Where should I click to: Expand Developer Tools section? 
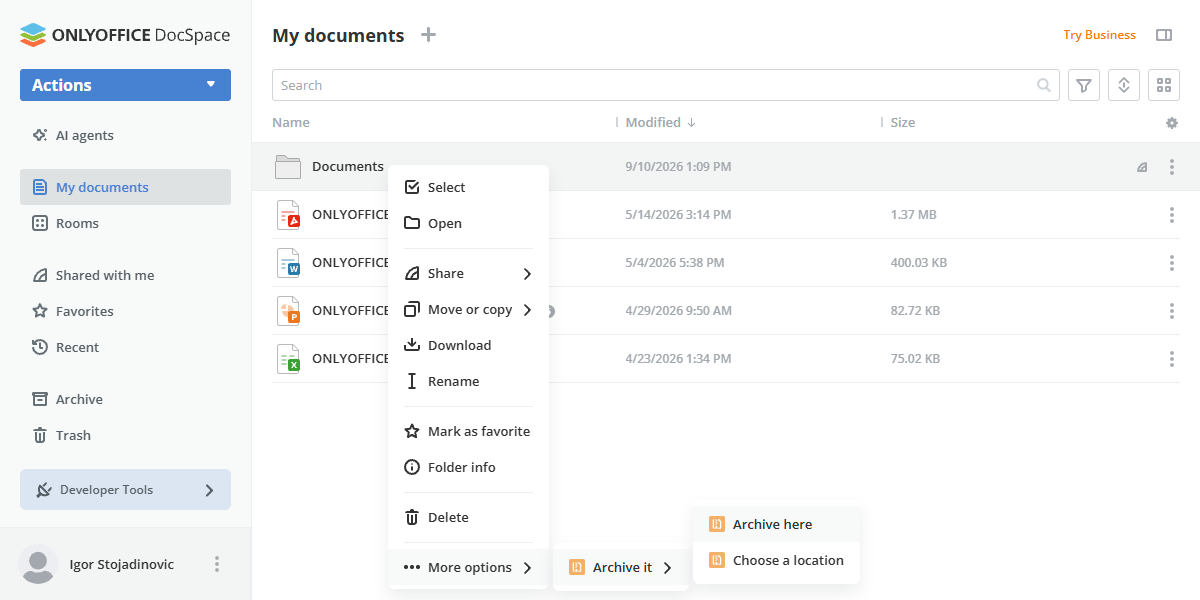pyautogui.click(x=125, y=490)
